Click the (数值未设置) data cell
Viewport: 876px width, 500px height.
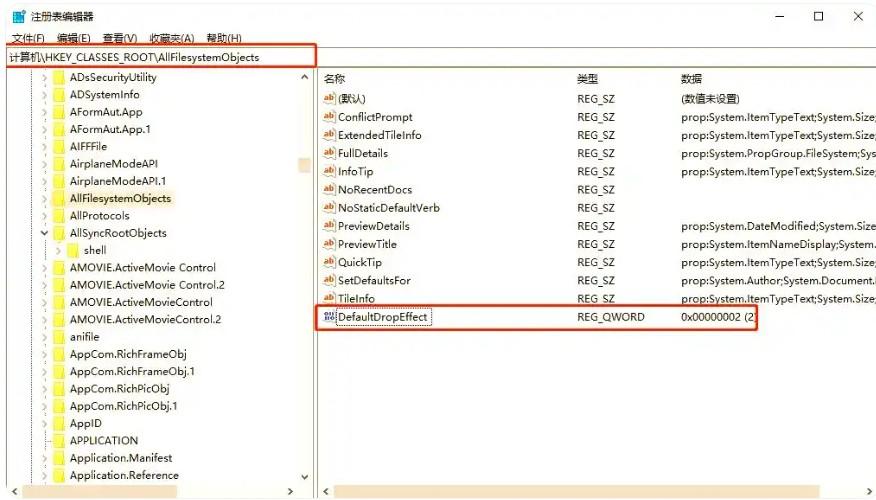710,98
